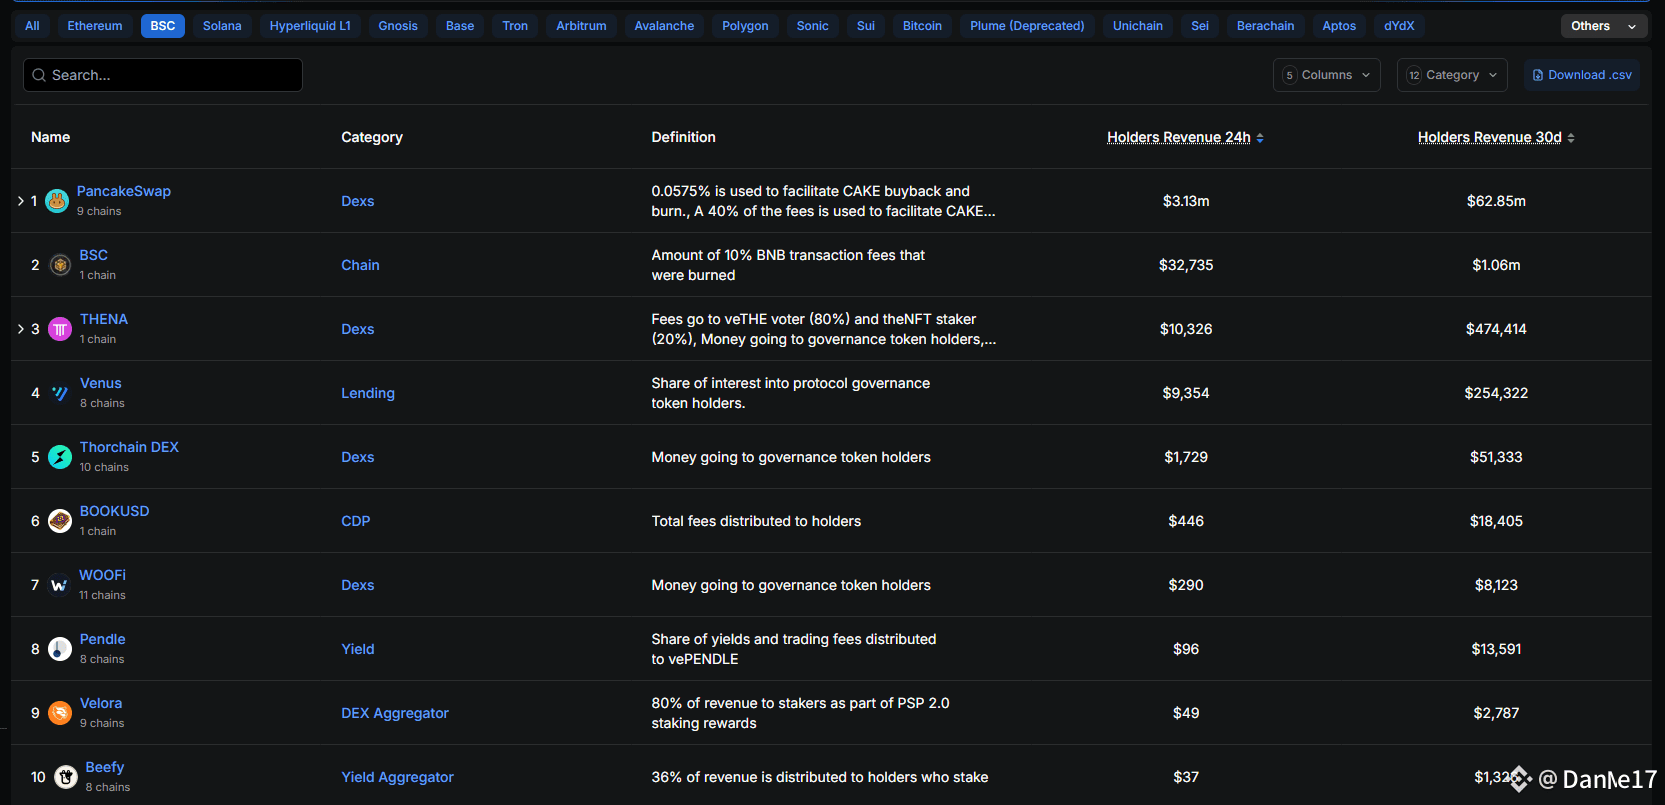Switch to the Polygon tab
The height and width of the screenshot is (805, 1665).
(746, 26)
